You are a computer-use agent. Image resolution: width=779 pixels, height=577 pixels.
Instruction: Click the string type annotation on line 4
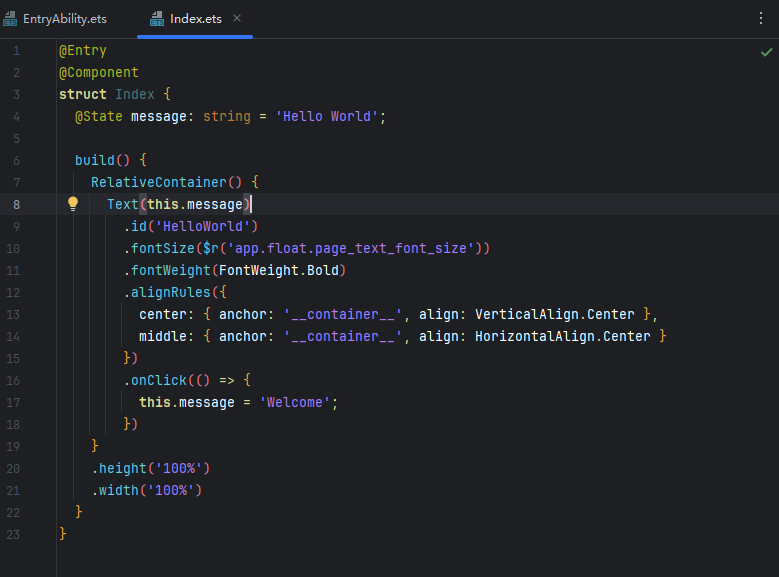click(227, 116)
